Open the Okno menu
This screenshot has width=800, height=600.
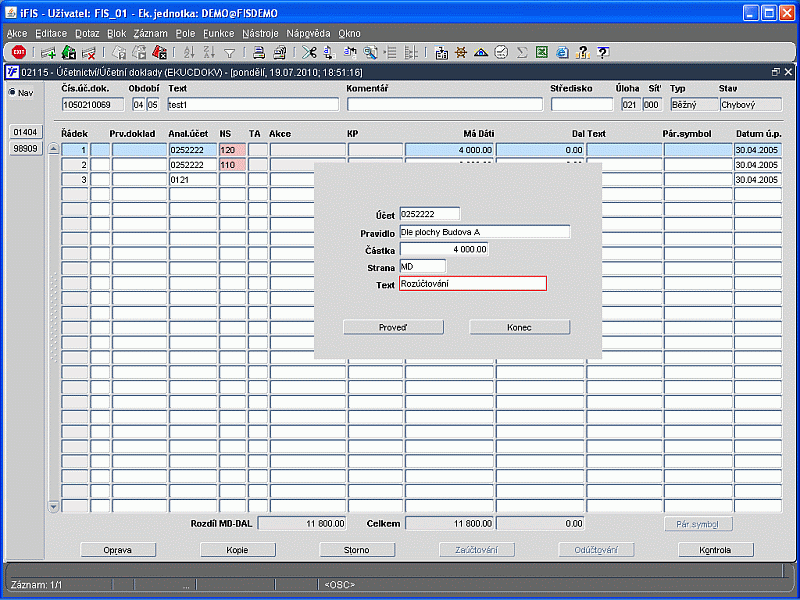349,33
